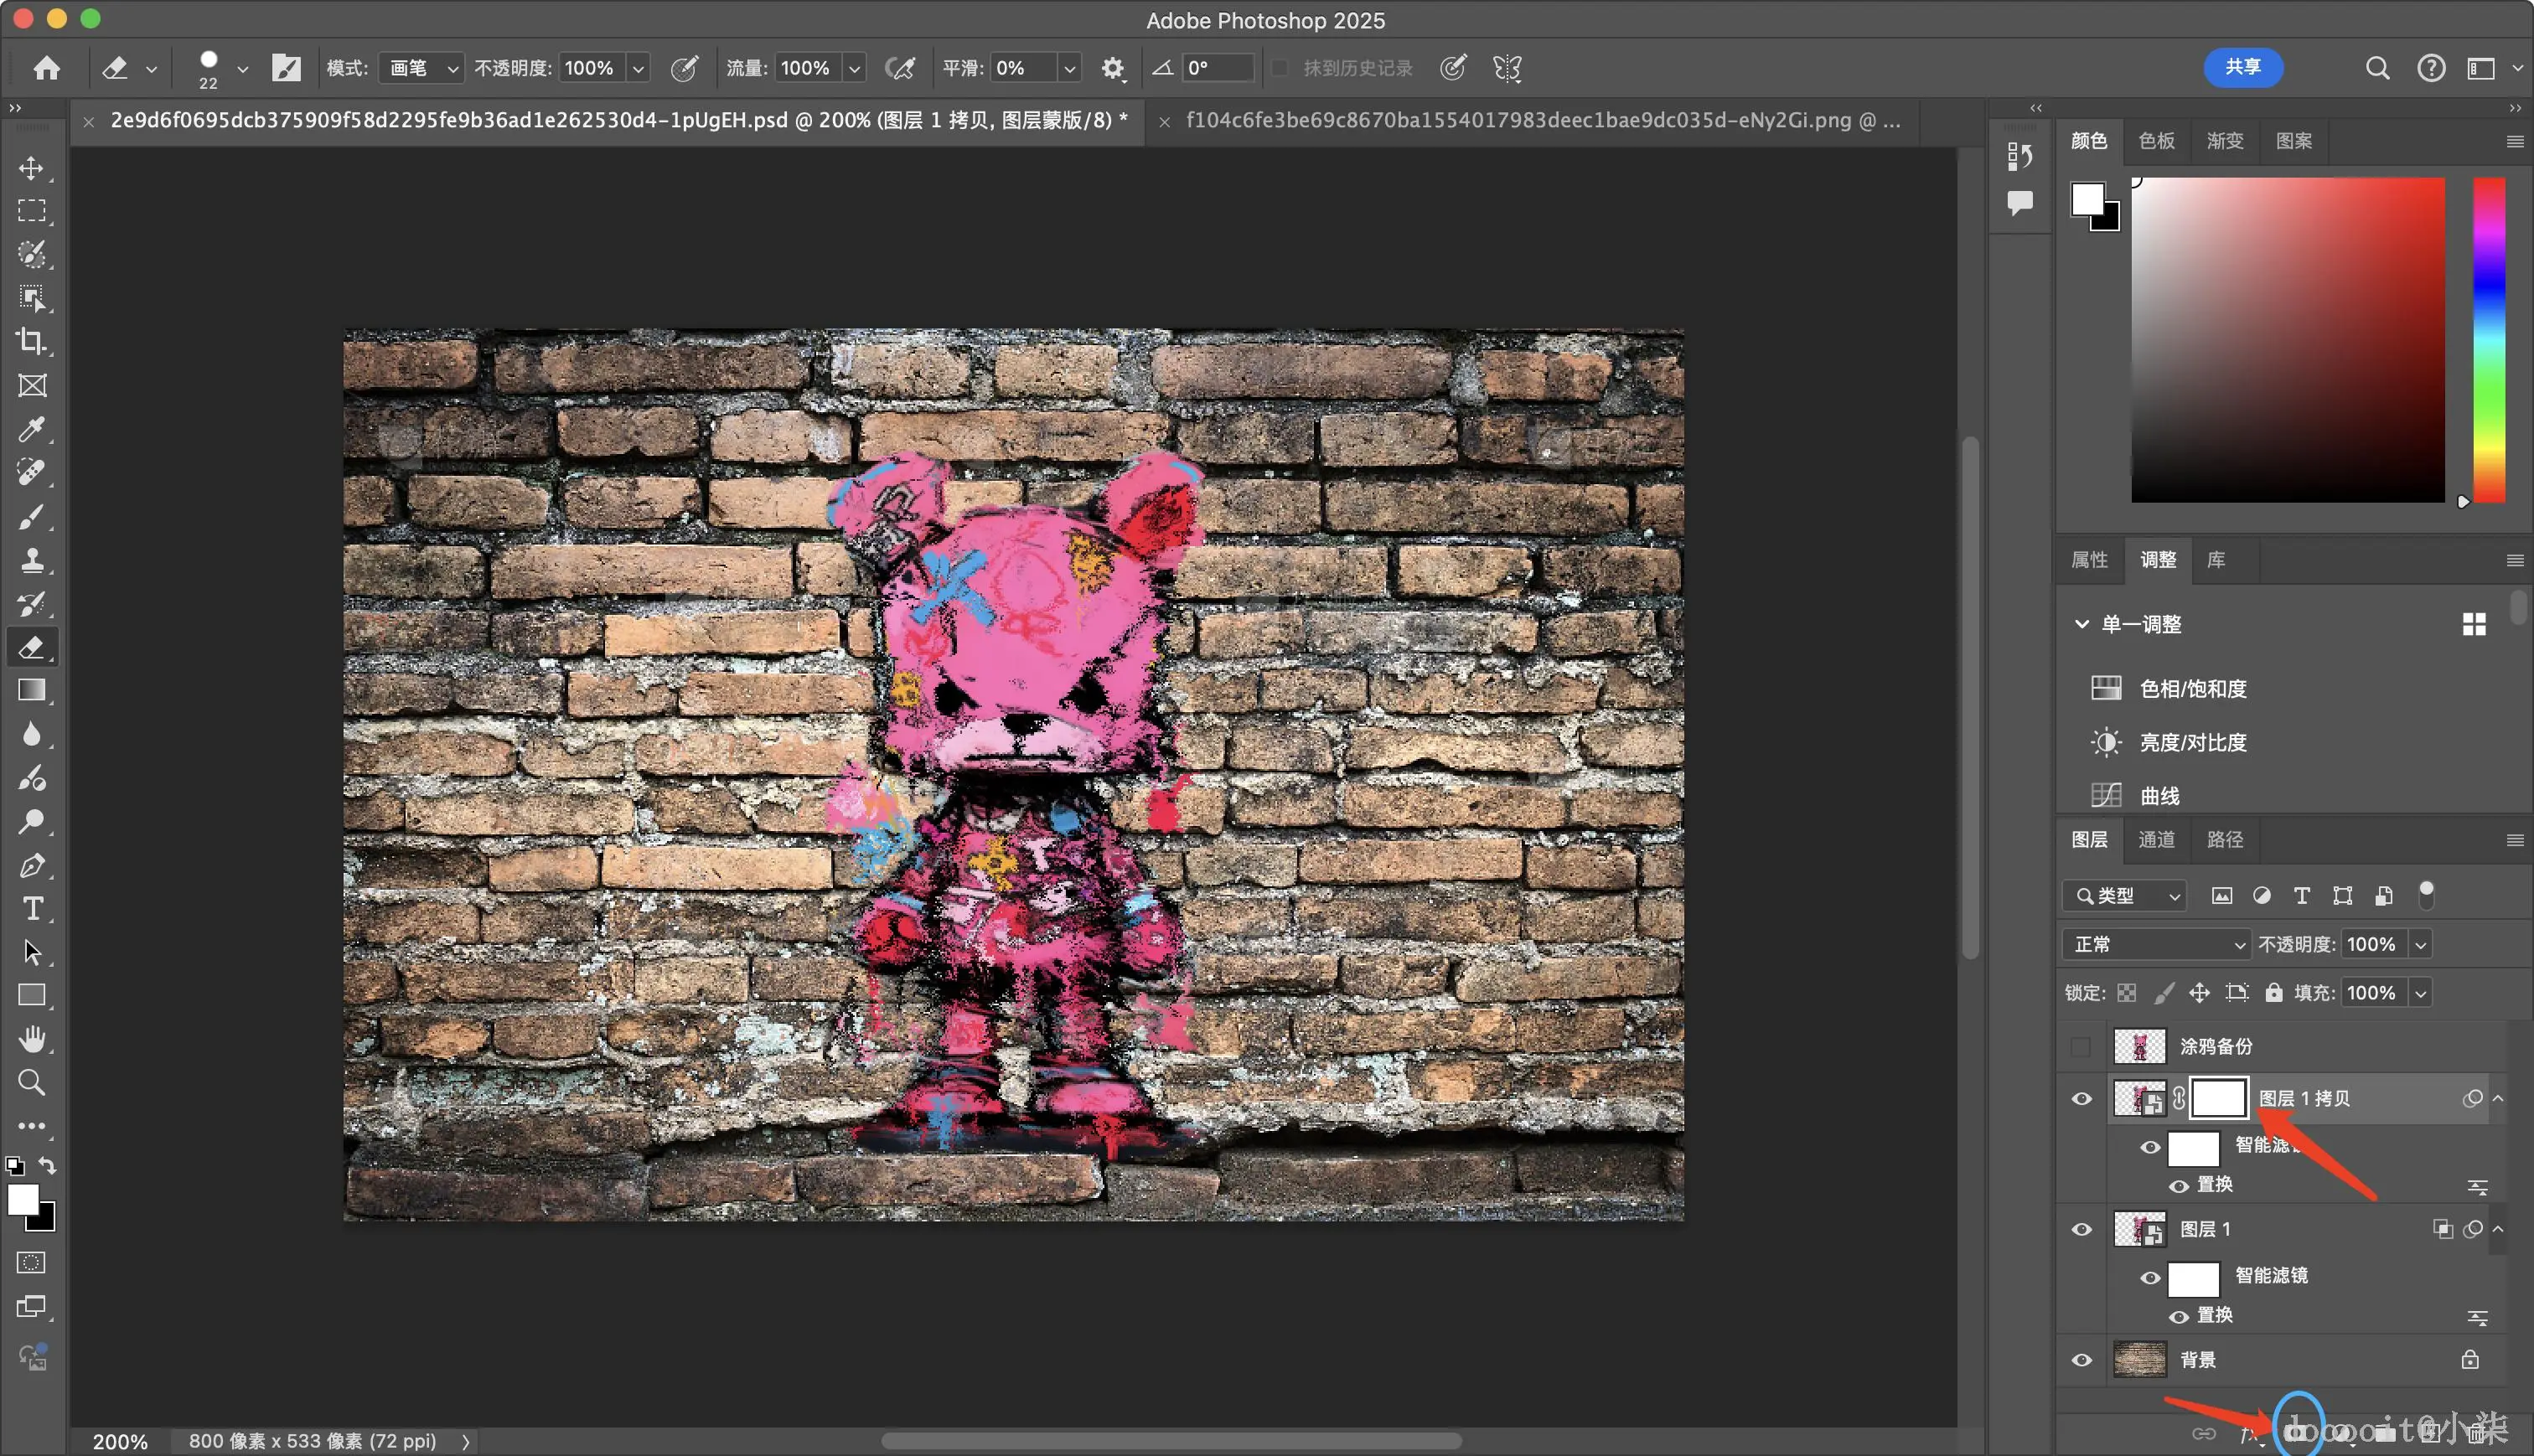Hide the 背景 layer
This screenshot has height=1456, width=2534.
(x=2081, y=1360)
